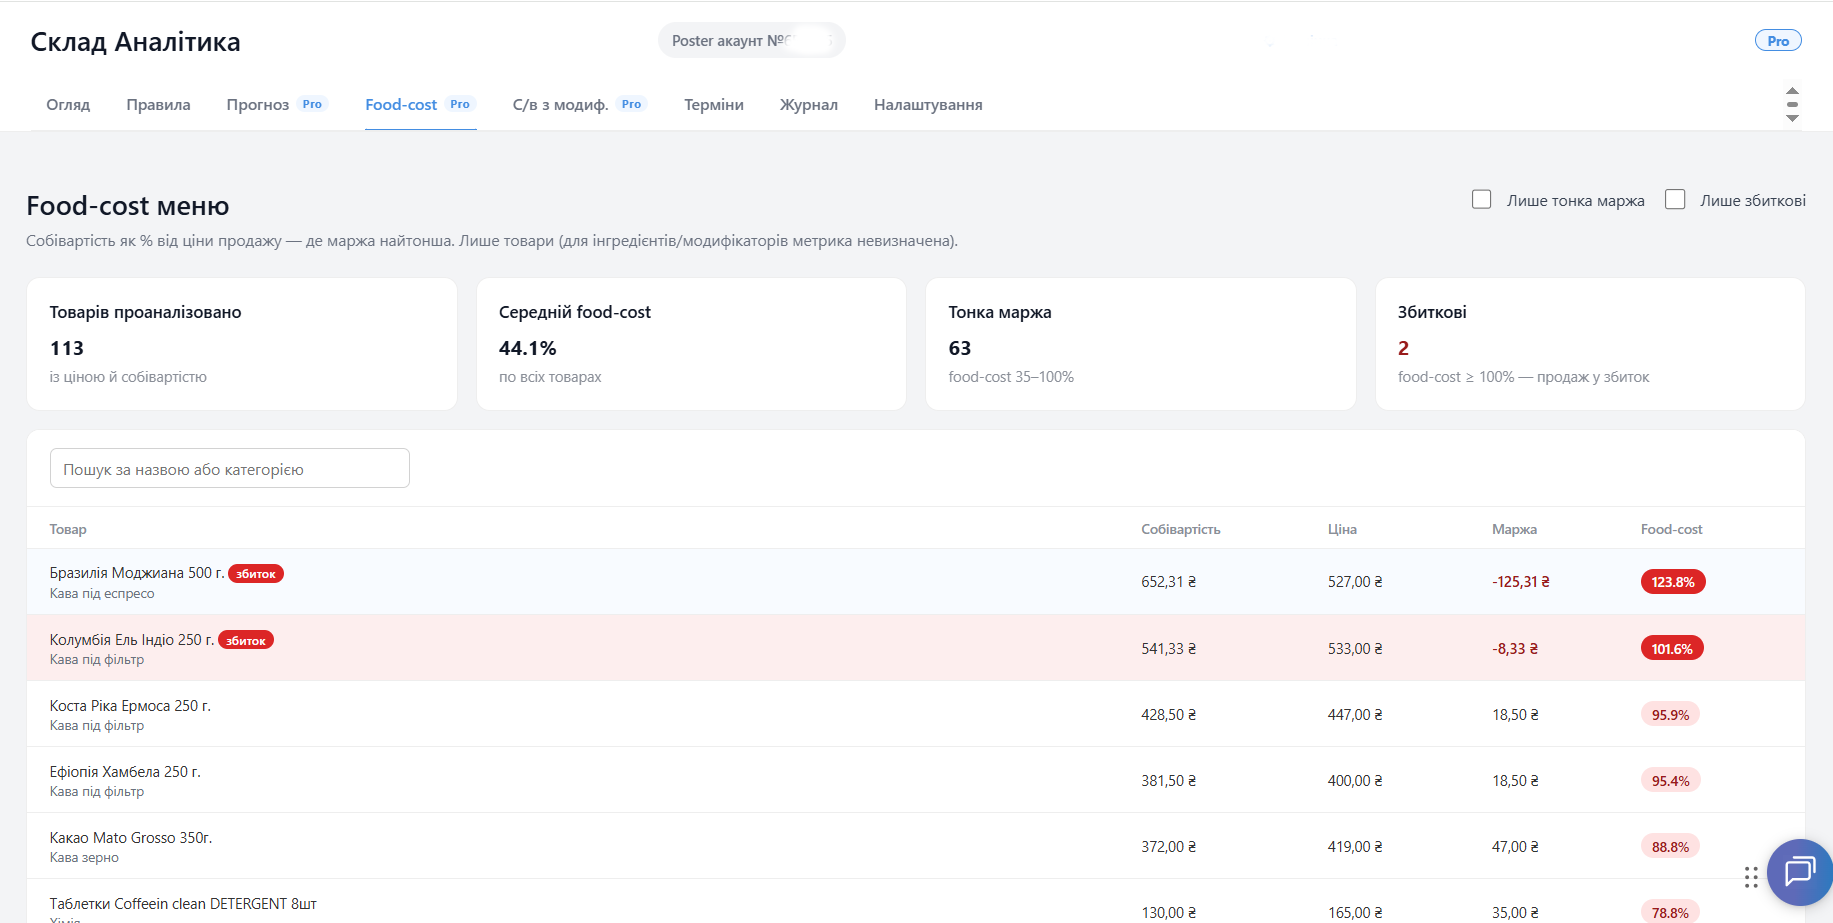This screenshot has width=1833, height=923.
Task: Click the Pro badge in the header
Action: click(1778, 41)
